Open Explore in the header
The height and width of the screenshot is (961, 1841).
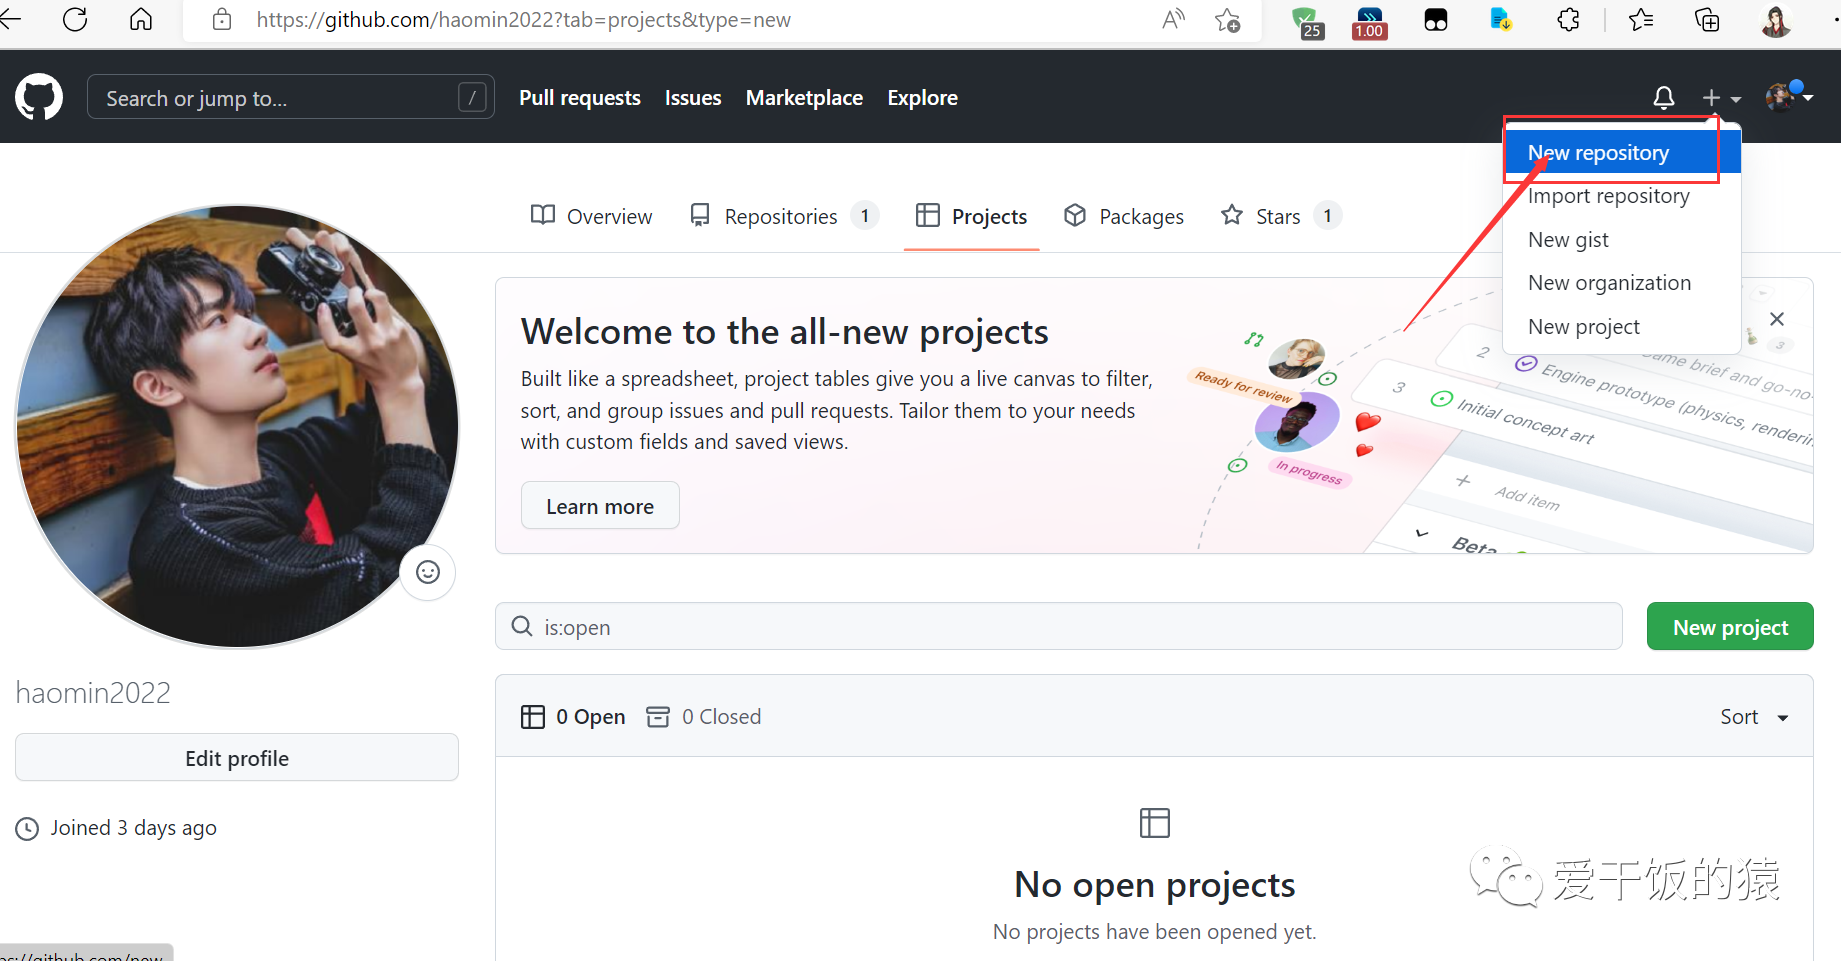click(922, 98)
